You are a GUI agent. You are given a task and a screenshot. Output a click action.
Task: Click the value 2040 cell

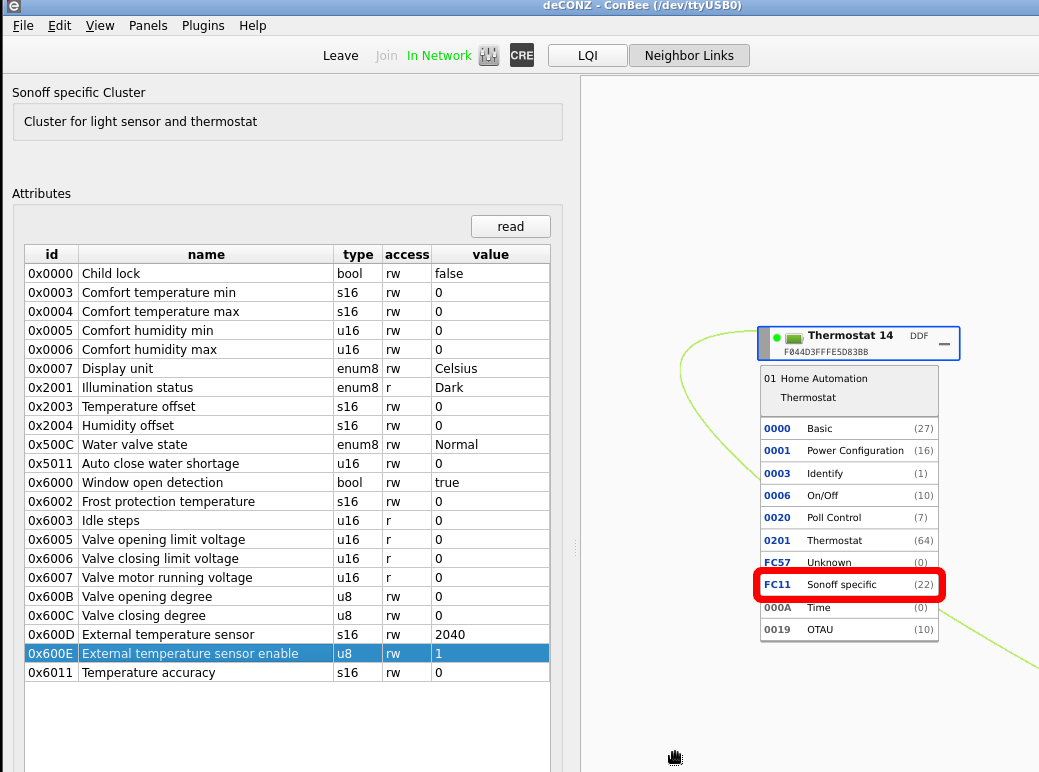[x=490, y=635]
